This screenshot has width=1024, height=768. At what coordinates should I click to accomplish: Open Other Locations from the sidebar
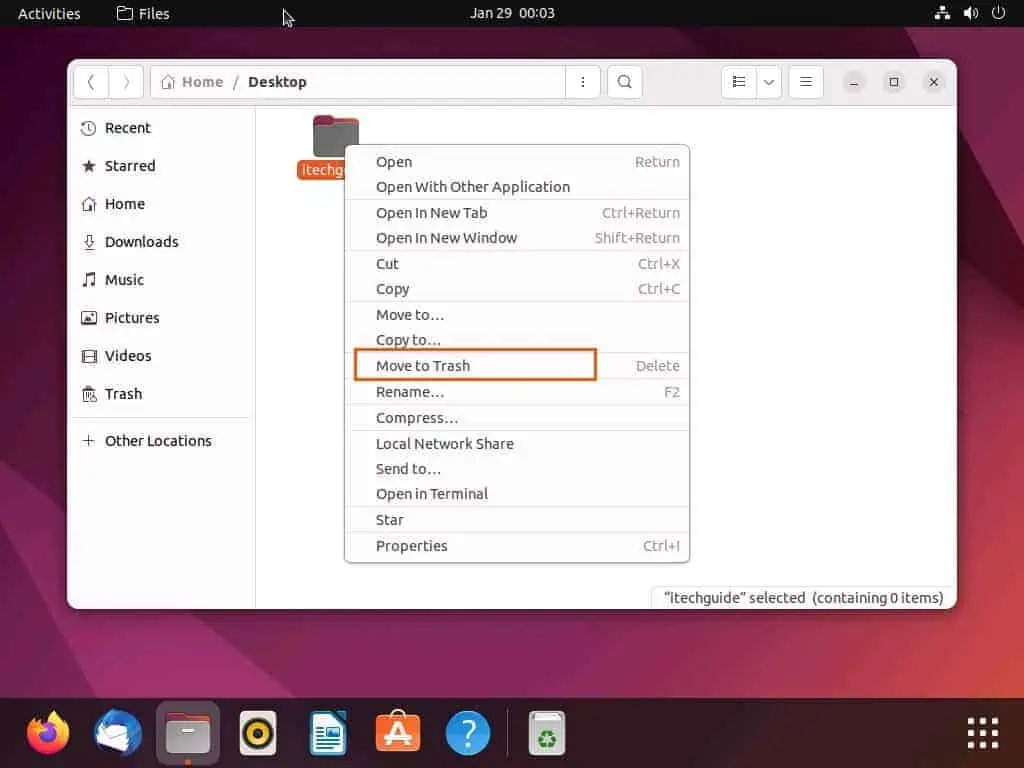pyautogui.click(x=158, y=440)
